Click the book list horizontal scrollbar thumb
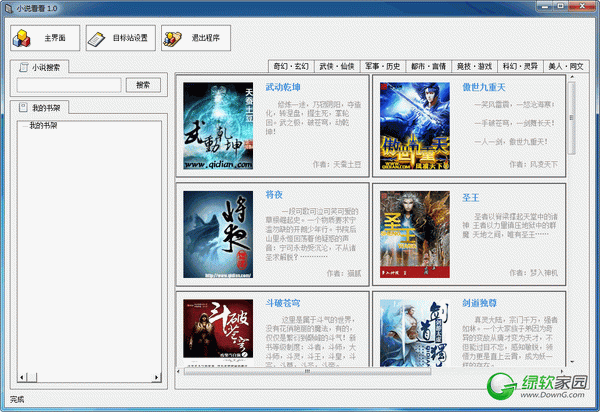600x412 pixels. 307,371
